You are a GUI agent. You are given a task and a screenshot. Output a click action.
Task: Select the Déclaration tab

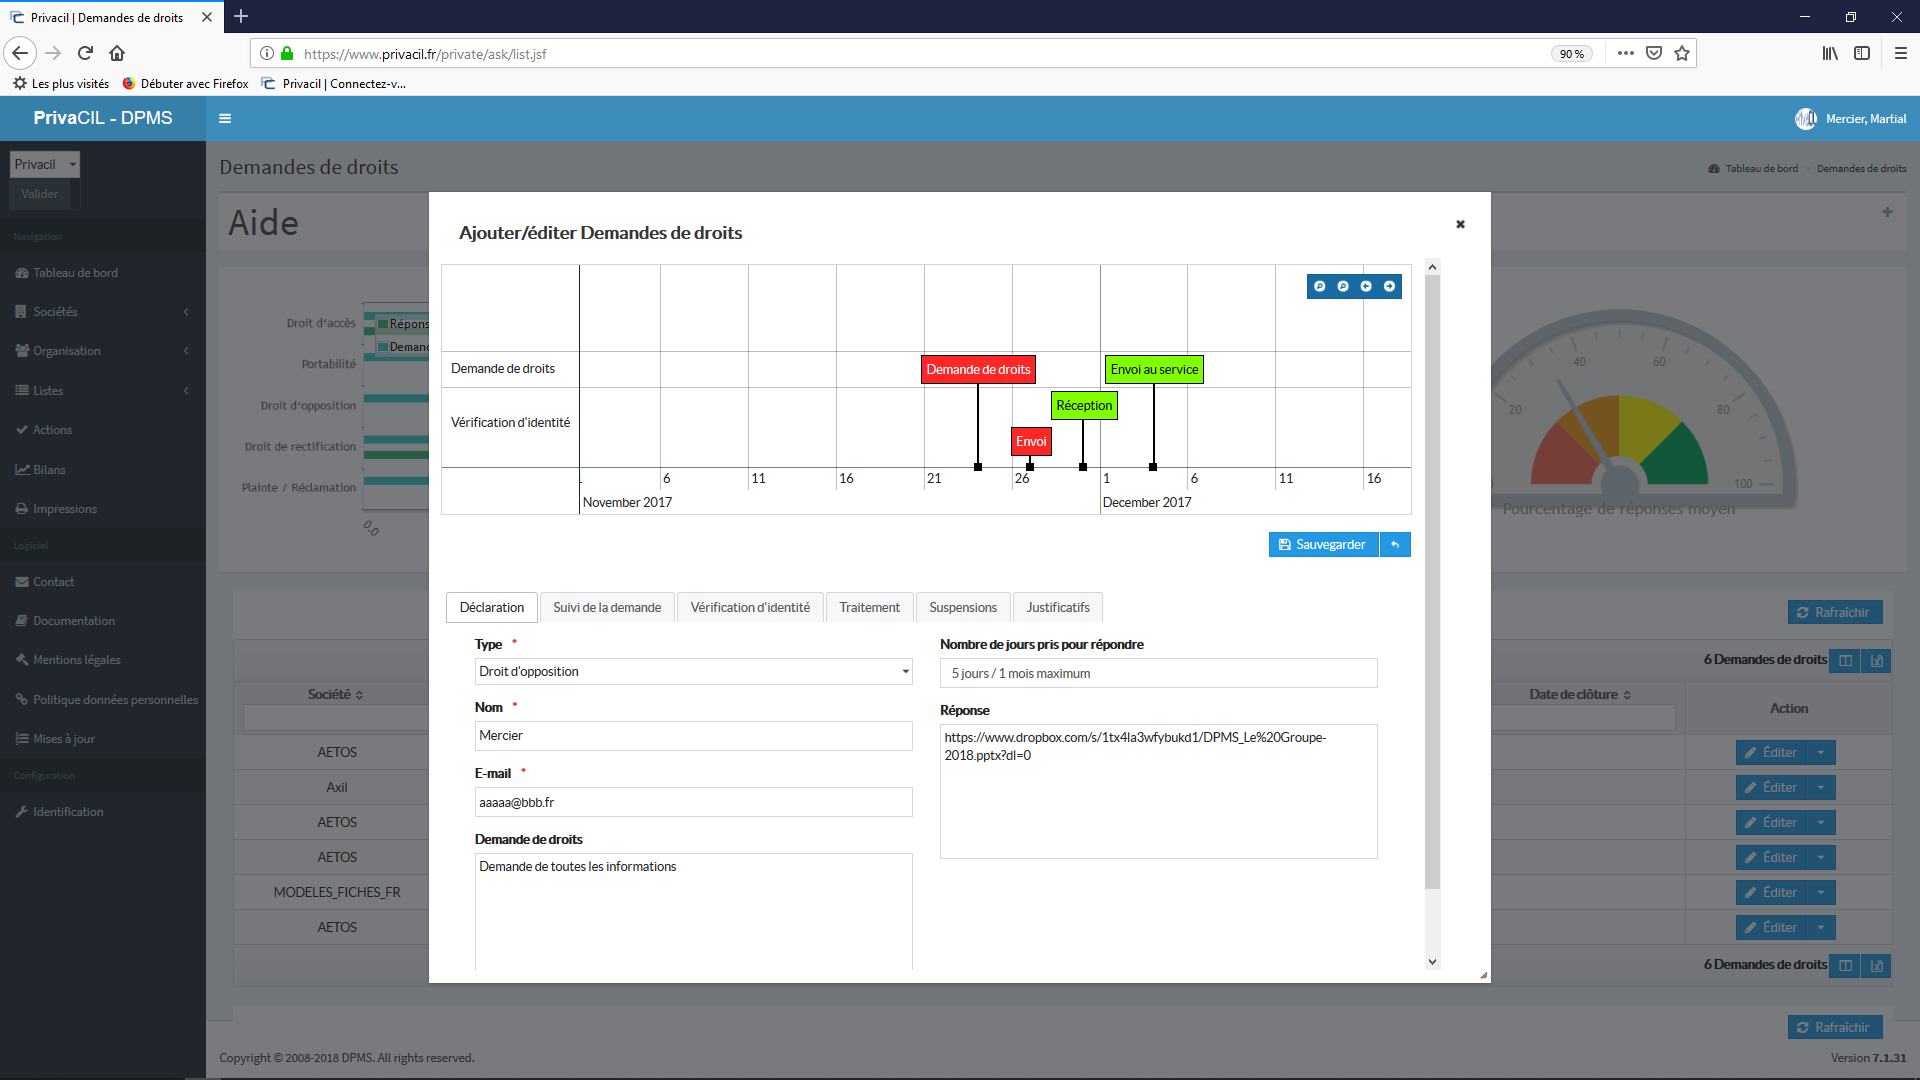(492, 605)
